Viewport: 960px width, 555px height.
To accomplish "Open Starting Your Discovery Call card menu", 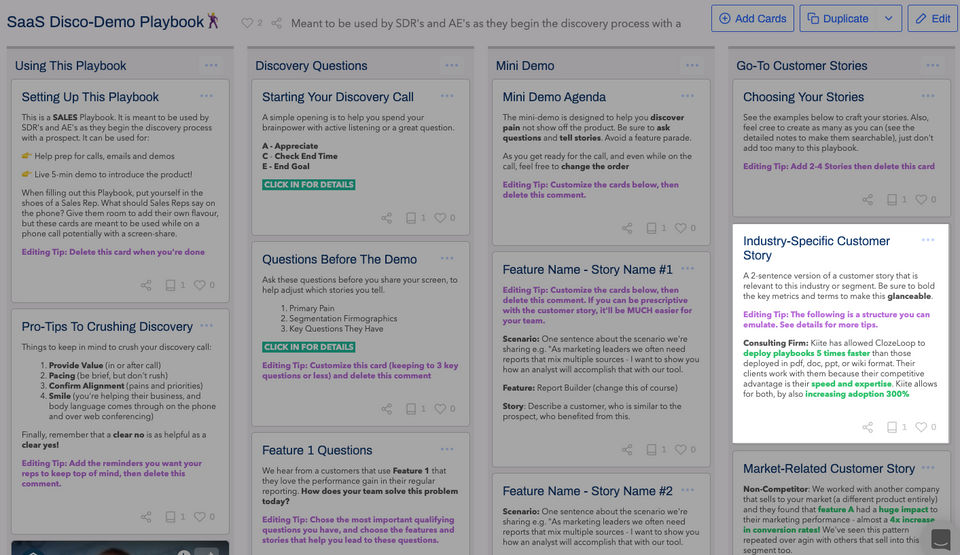I will point(447,96).
